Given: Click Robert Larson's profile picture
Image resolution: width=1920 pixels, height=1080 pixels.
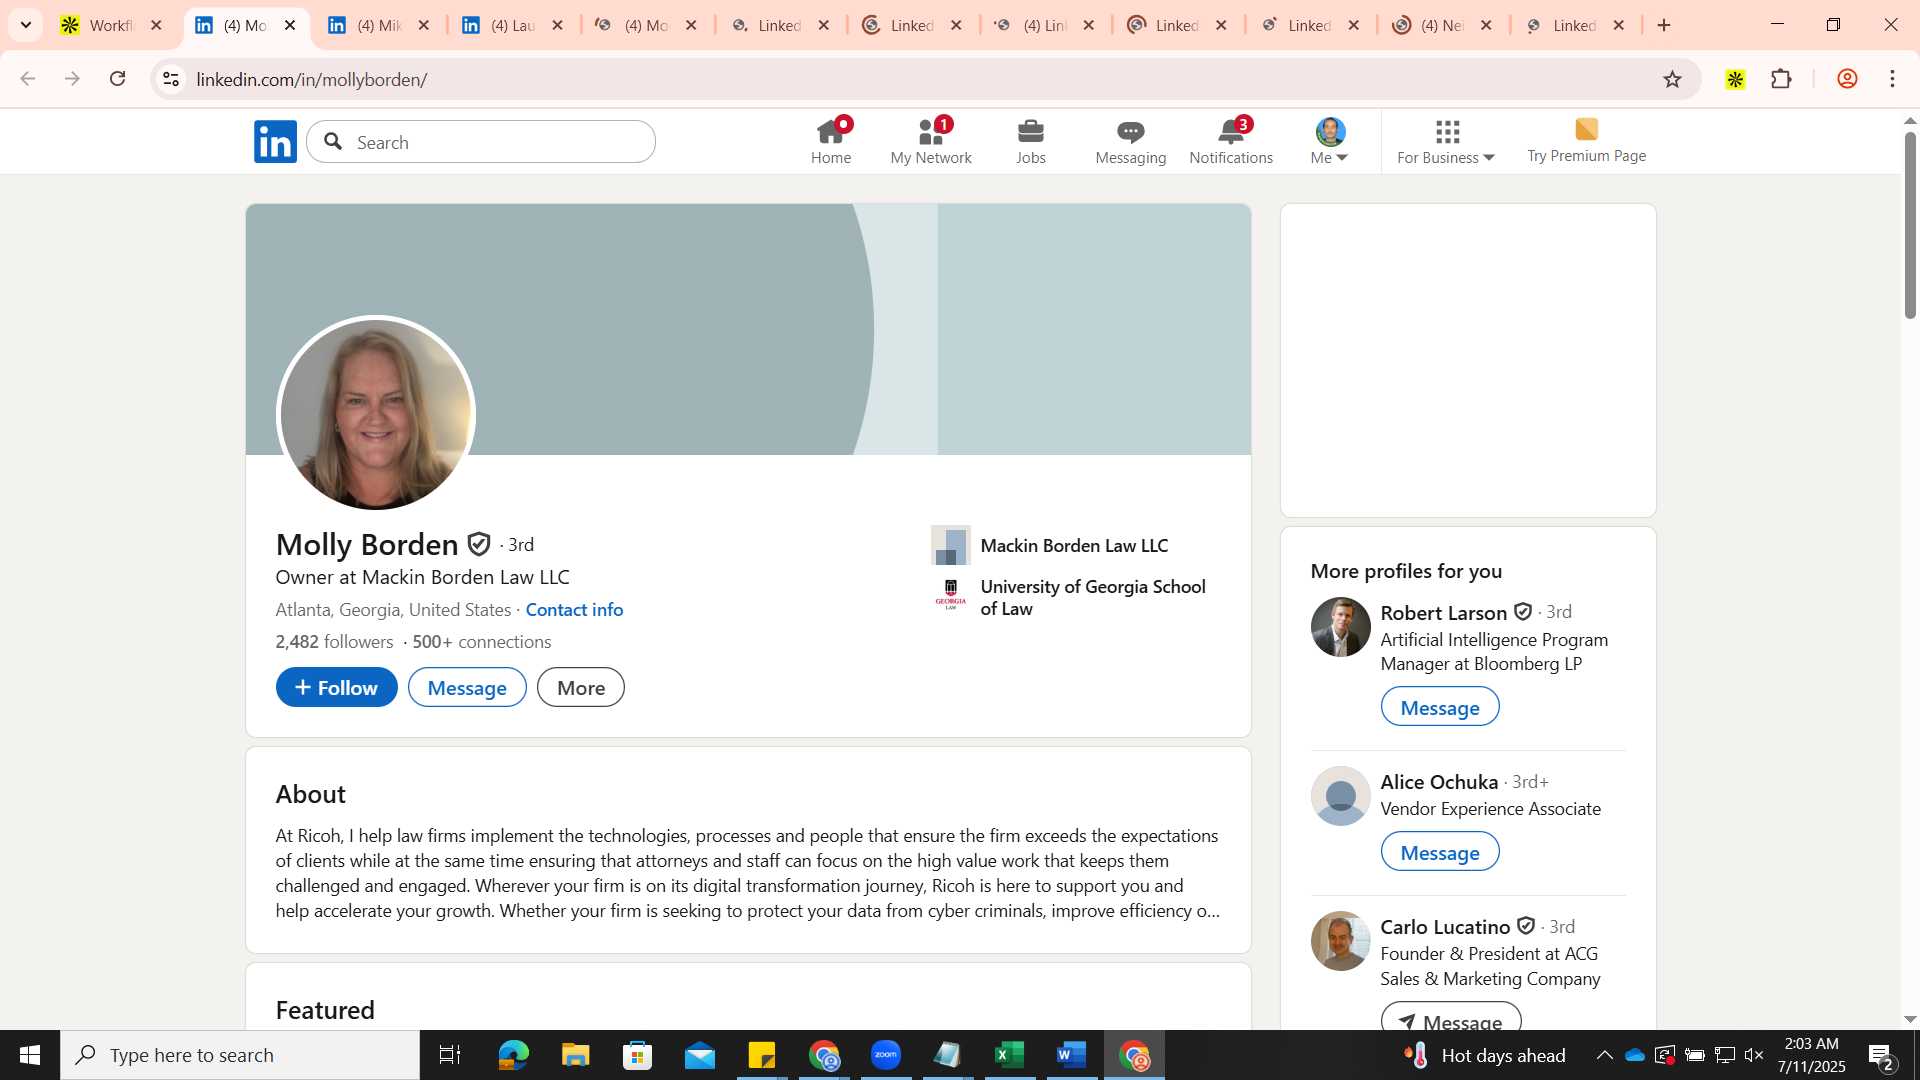Looking at the screenshot, I should [1340, 627].
